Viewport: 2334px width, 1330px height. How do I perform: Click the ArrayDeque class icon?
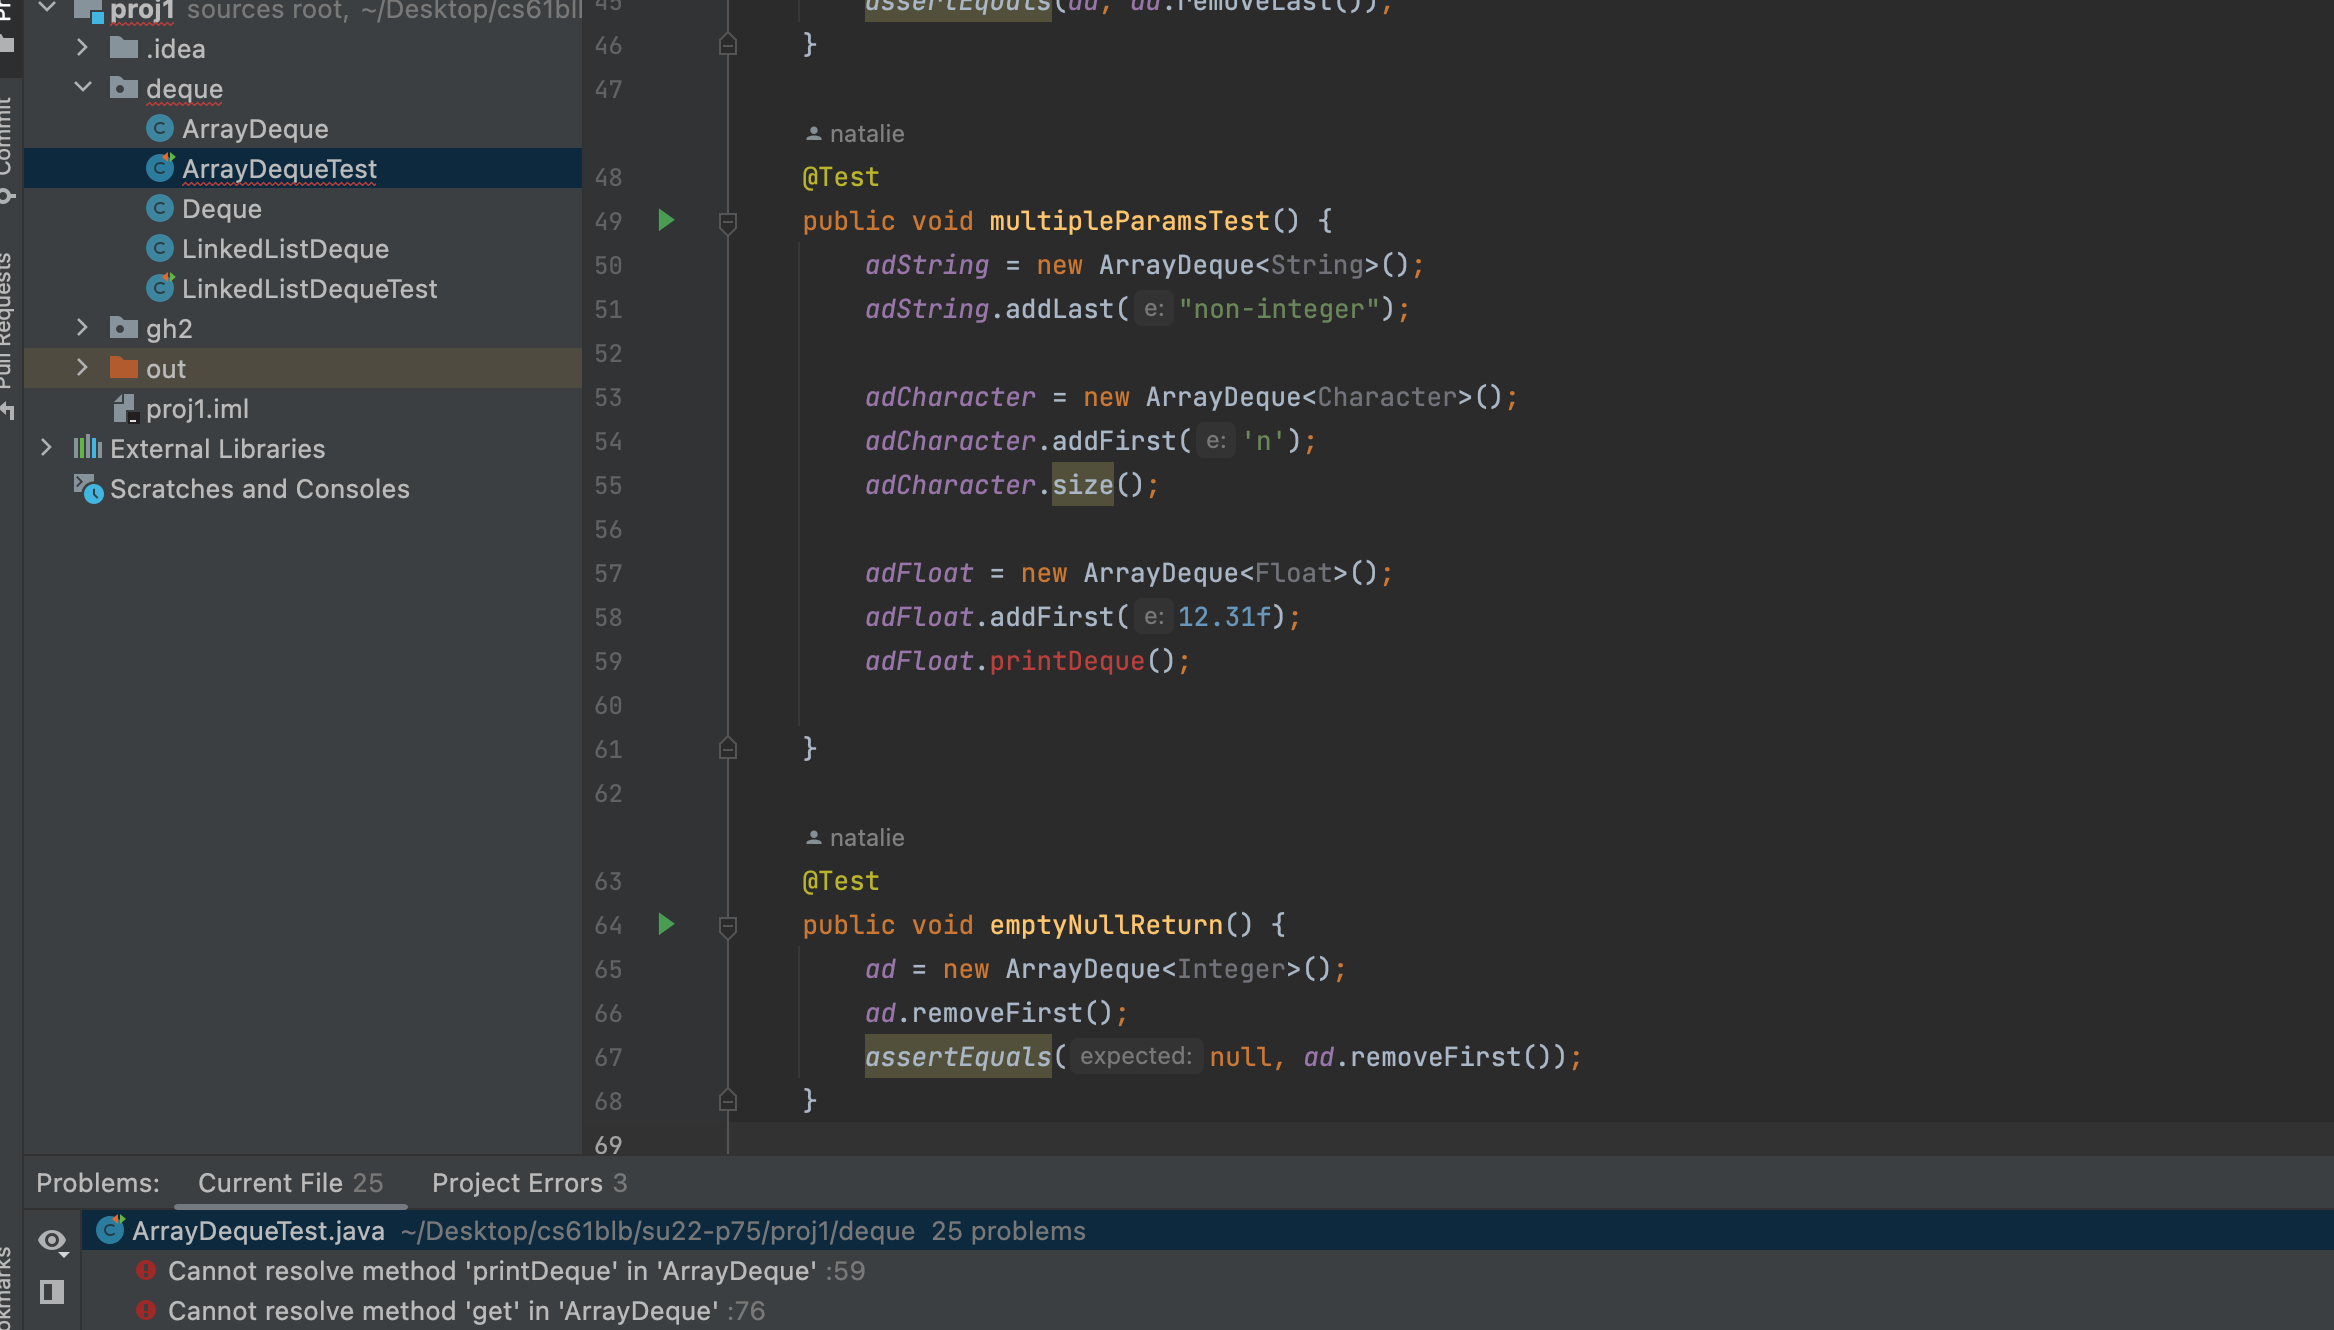[x=160, y=129]
